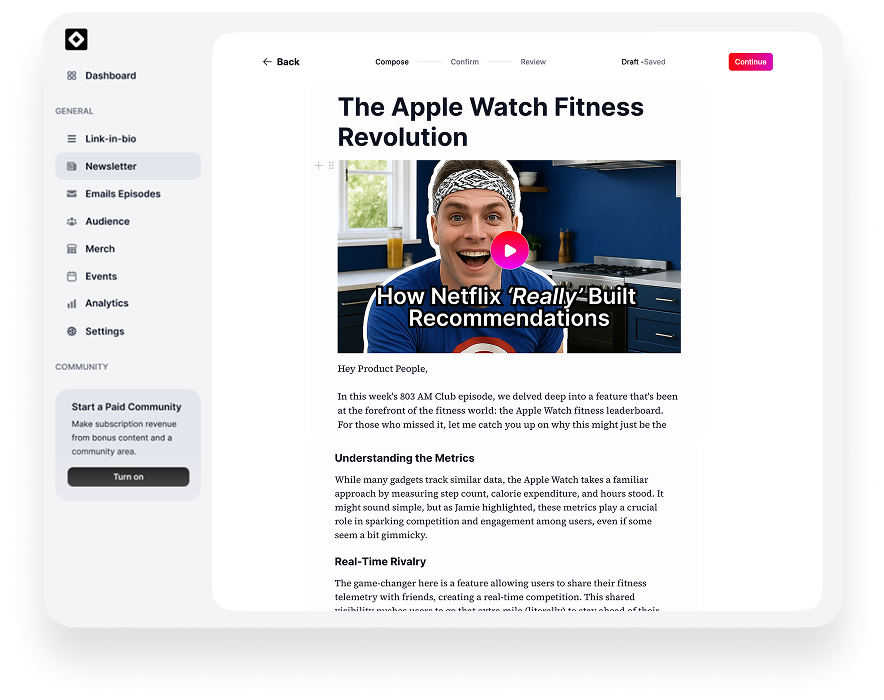The image size is (884, 700).
Task: Click the Dashboard grid icon
Action: [72, 76]
